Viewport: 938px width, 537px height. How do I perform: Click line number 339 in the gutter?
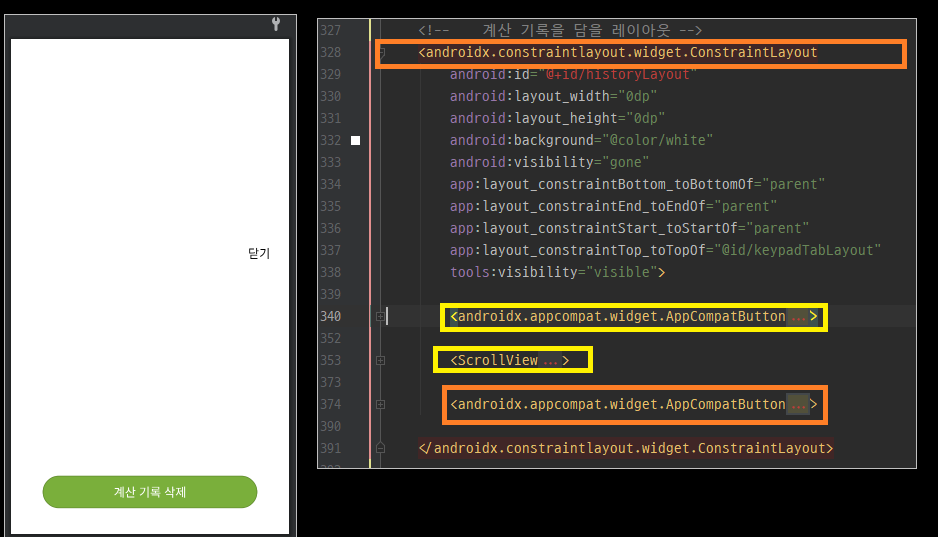[x=330, y=294]
